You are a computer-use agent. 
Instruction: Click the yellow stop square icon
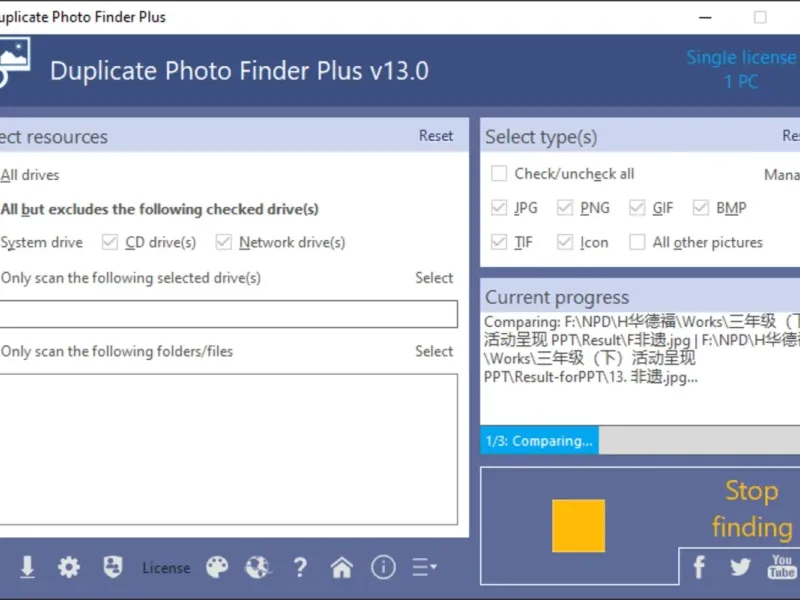(579, 526)
